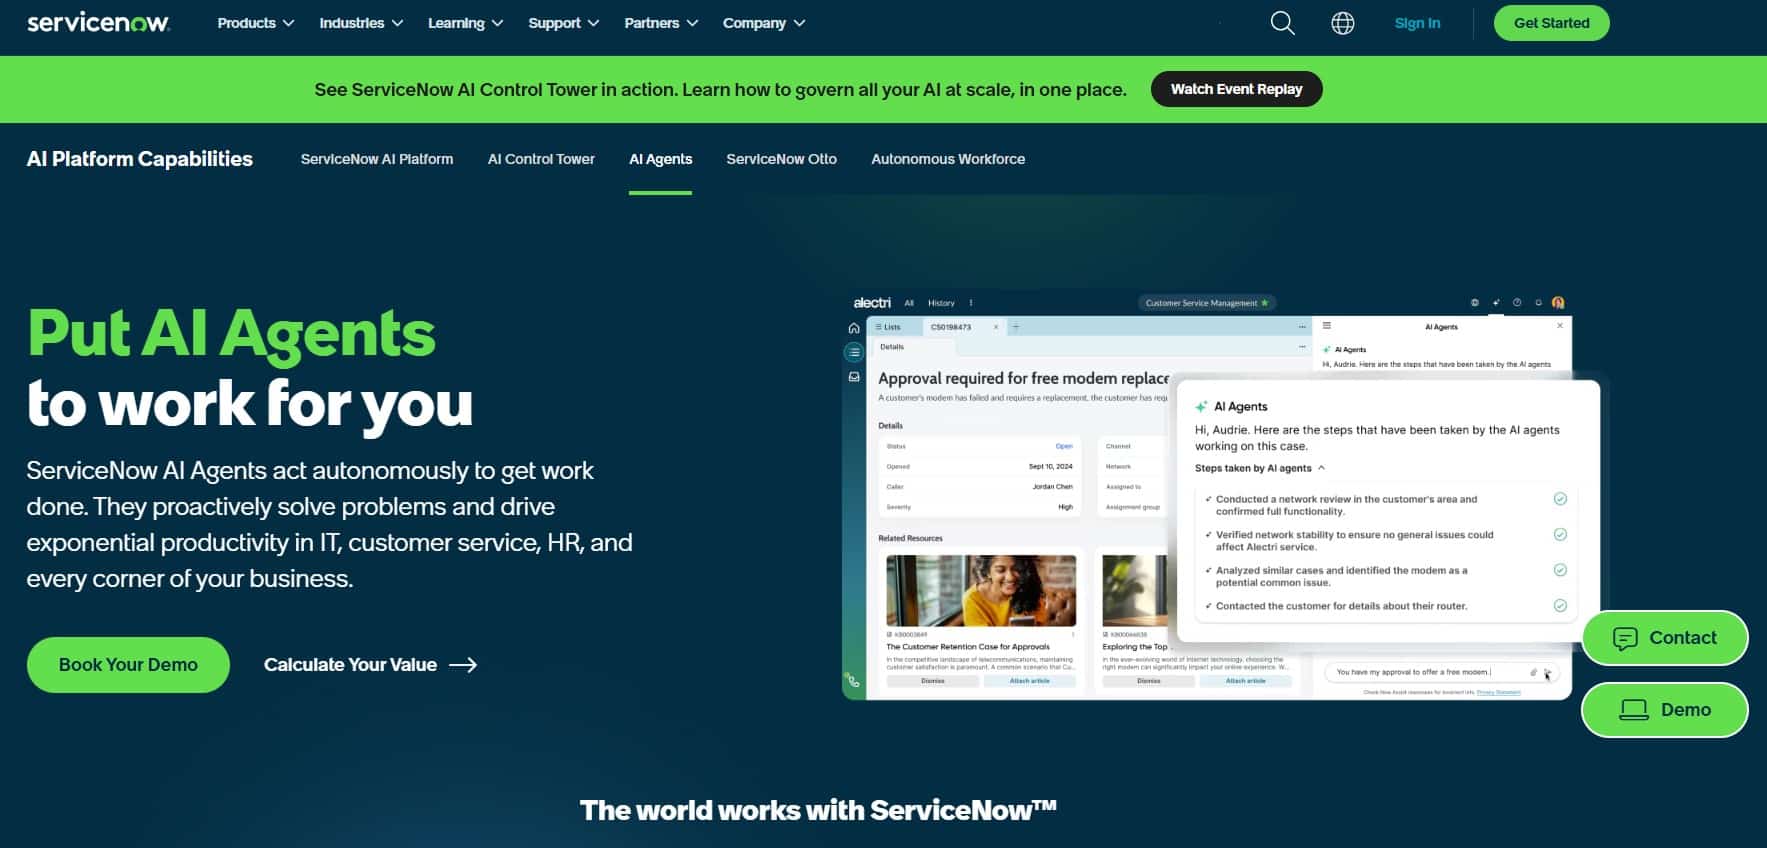Click Watch Event Replay button

point(1236,89)
